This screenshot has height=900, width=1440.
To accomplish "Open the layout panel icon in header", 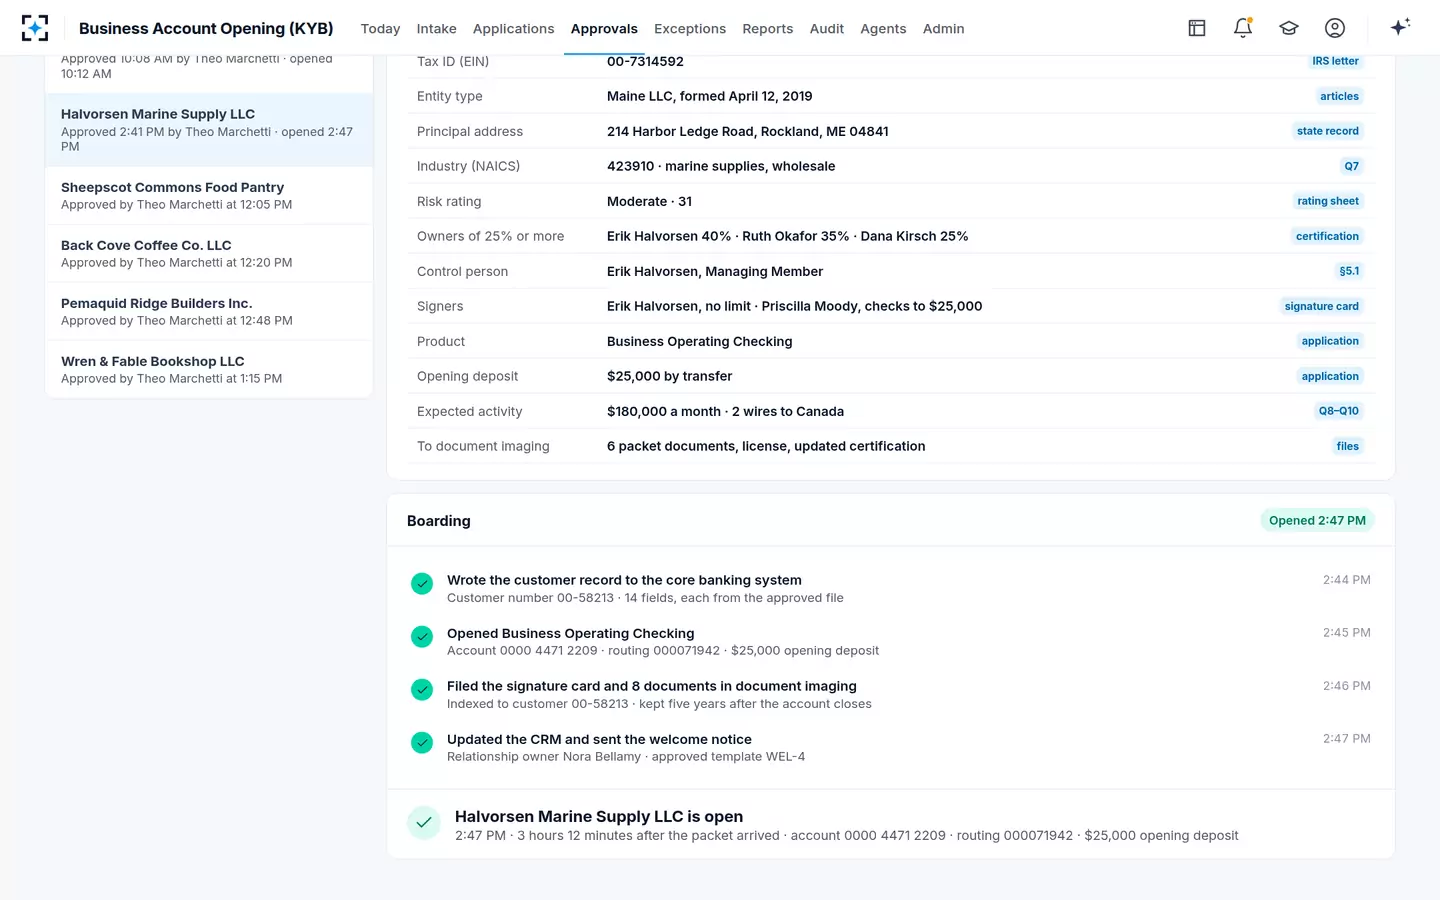I will coord(1197,28).
